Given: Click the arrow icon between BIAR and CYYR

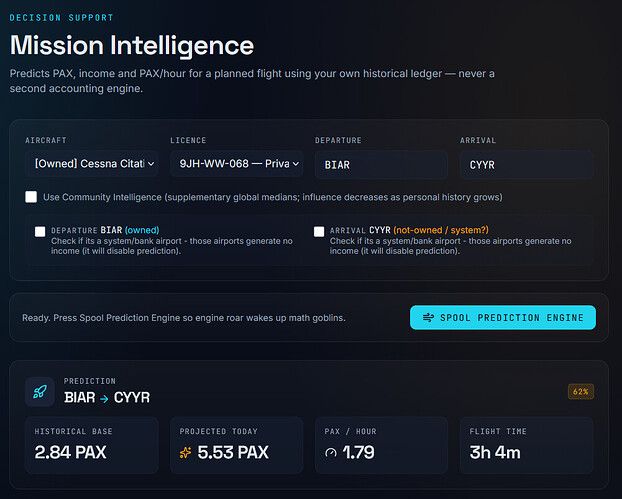Looking at the screenshot, I should pyautogui.click(x=104, y=399).
